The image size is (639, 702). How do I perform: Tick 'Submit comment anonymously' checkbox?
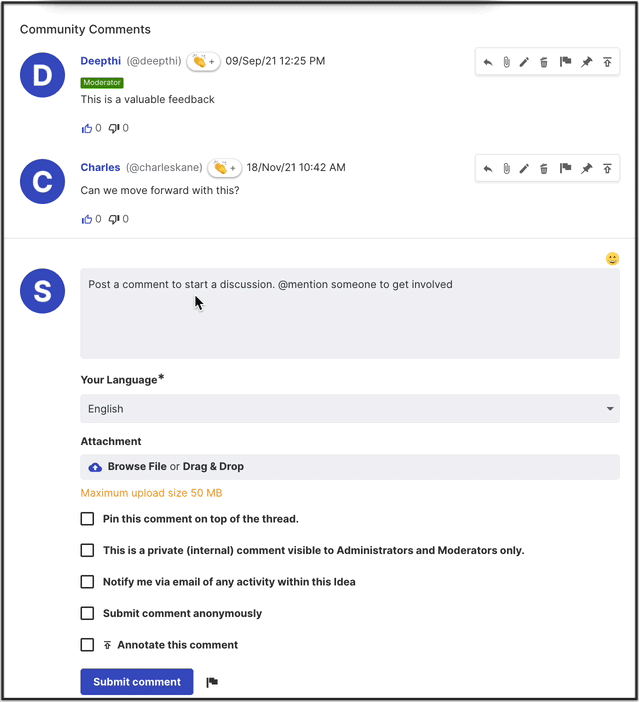point(87,613)
